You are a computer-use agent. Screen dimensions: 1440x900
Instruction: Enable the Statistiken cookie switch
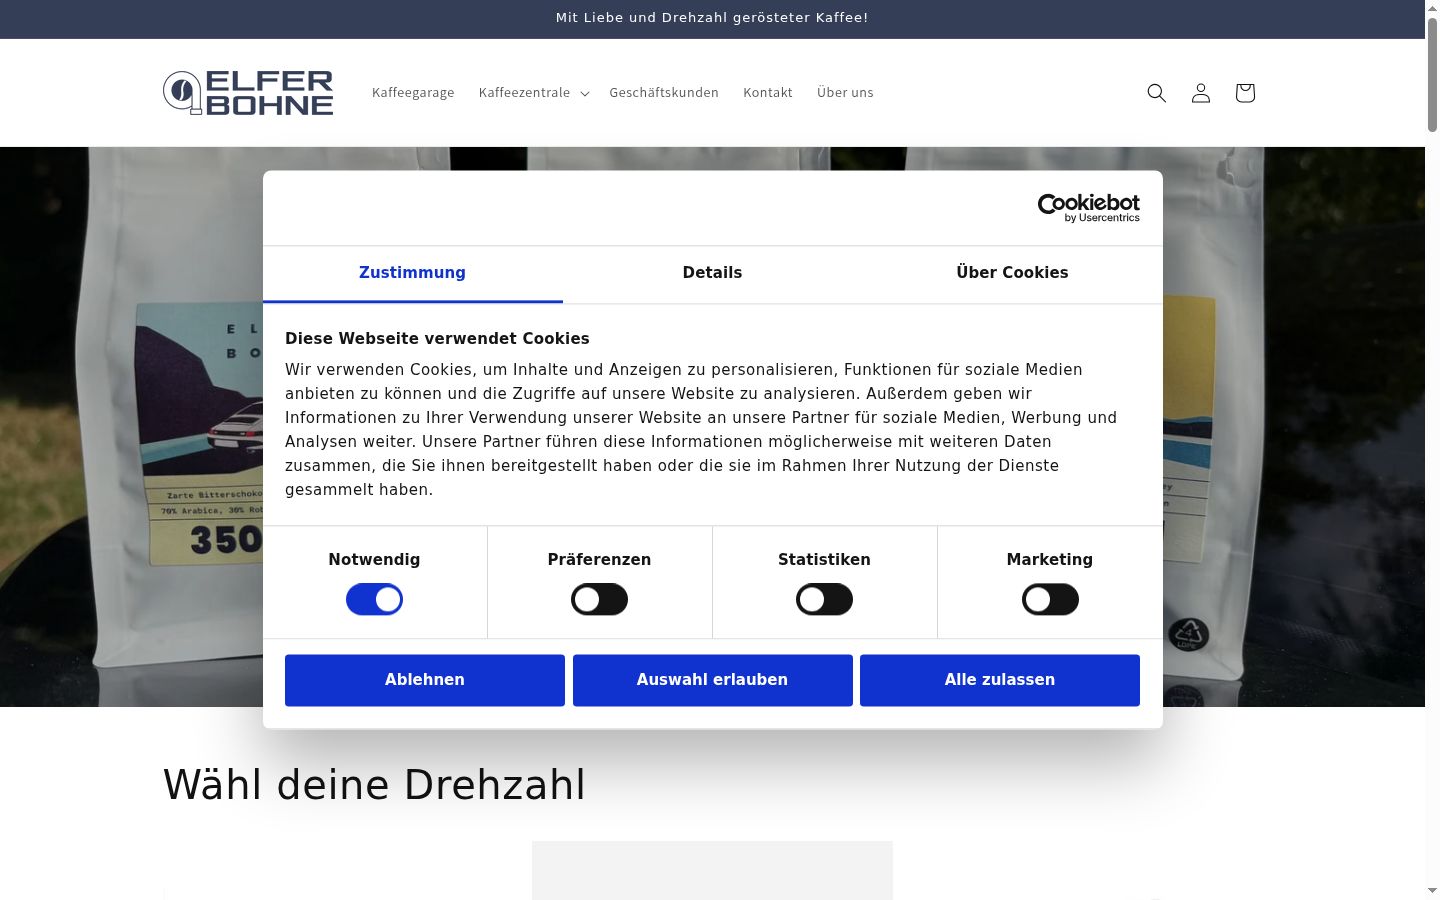[x=824, y=600]
